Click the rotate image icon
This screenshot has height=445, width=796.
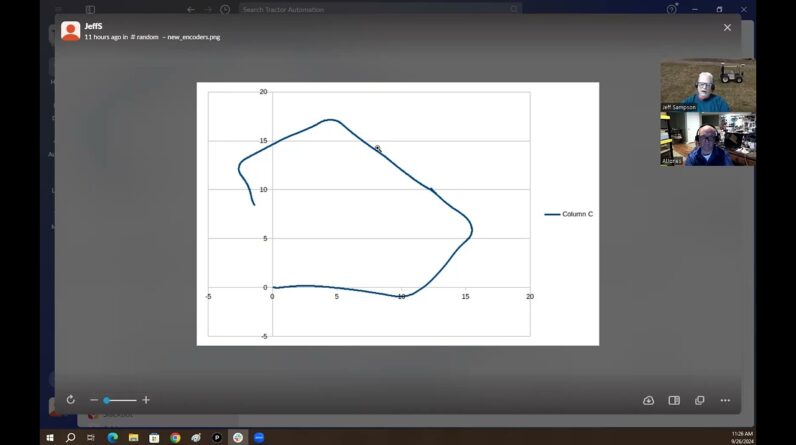(70, 400)
